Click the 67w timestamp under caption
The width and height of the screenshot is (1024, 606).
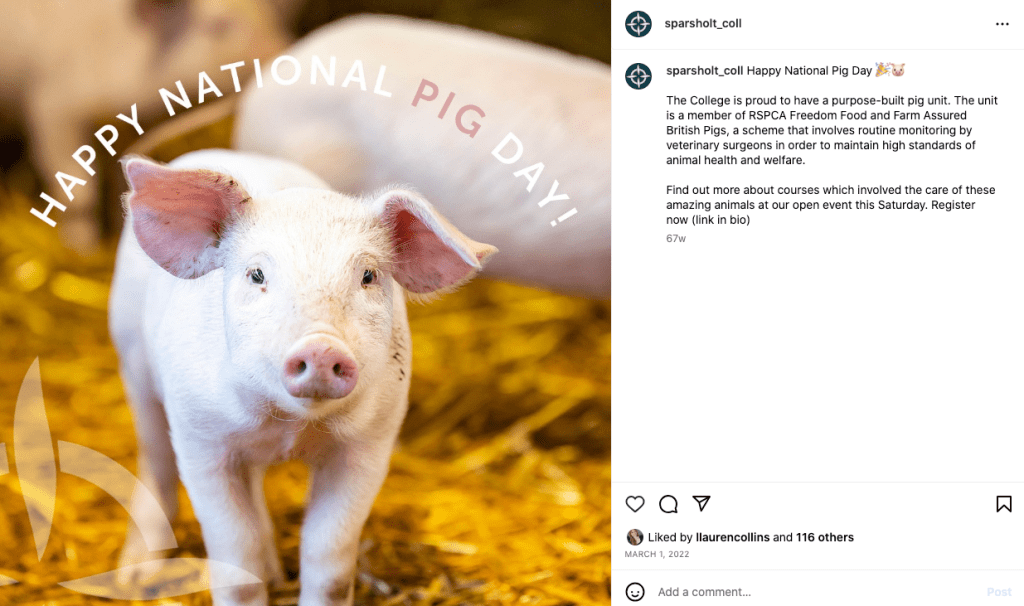tap(676, 238)
